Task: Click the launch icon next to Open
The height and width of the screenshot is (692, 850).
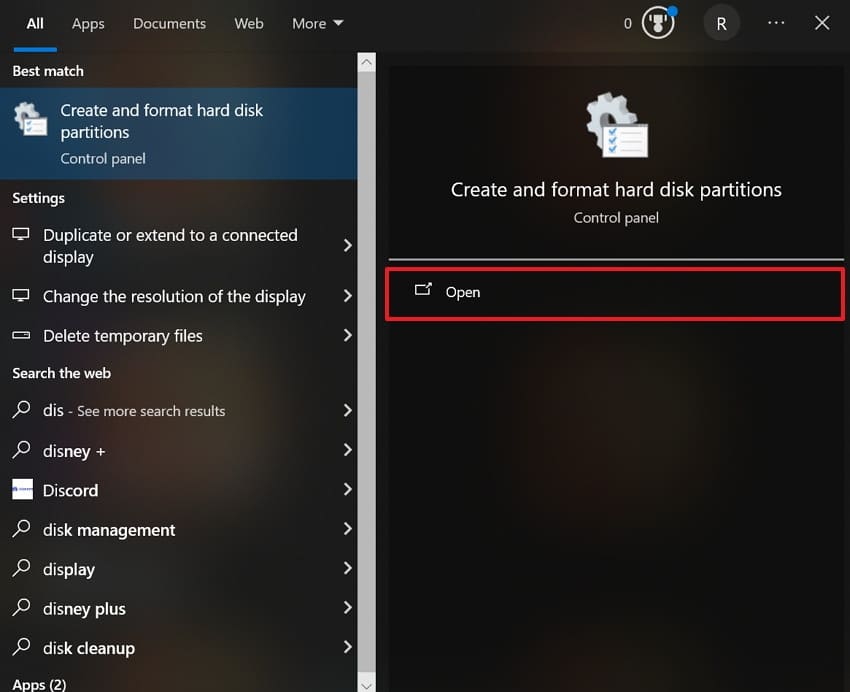Action: [x=424, y=292]
